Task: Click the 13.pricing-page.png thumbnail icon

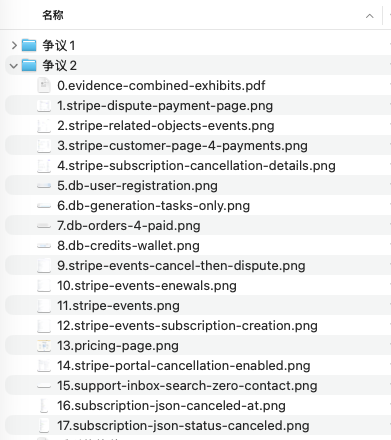Action: tap(44, 346)
